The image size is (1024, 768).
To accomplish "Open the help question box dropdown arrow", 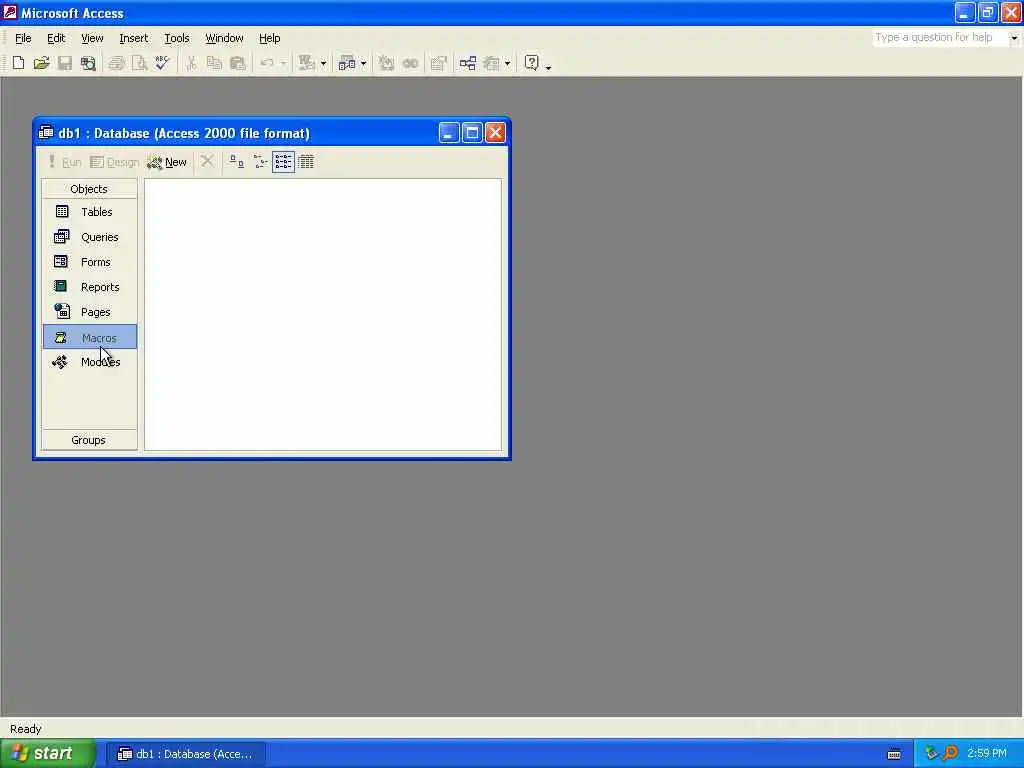I will [x=1014, y=38].
